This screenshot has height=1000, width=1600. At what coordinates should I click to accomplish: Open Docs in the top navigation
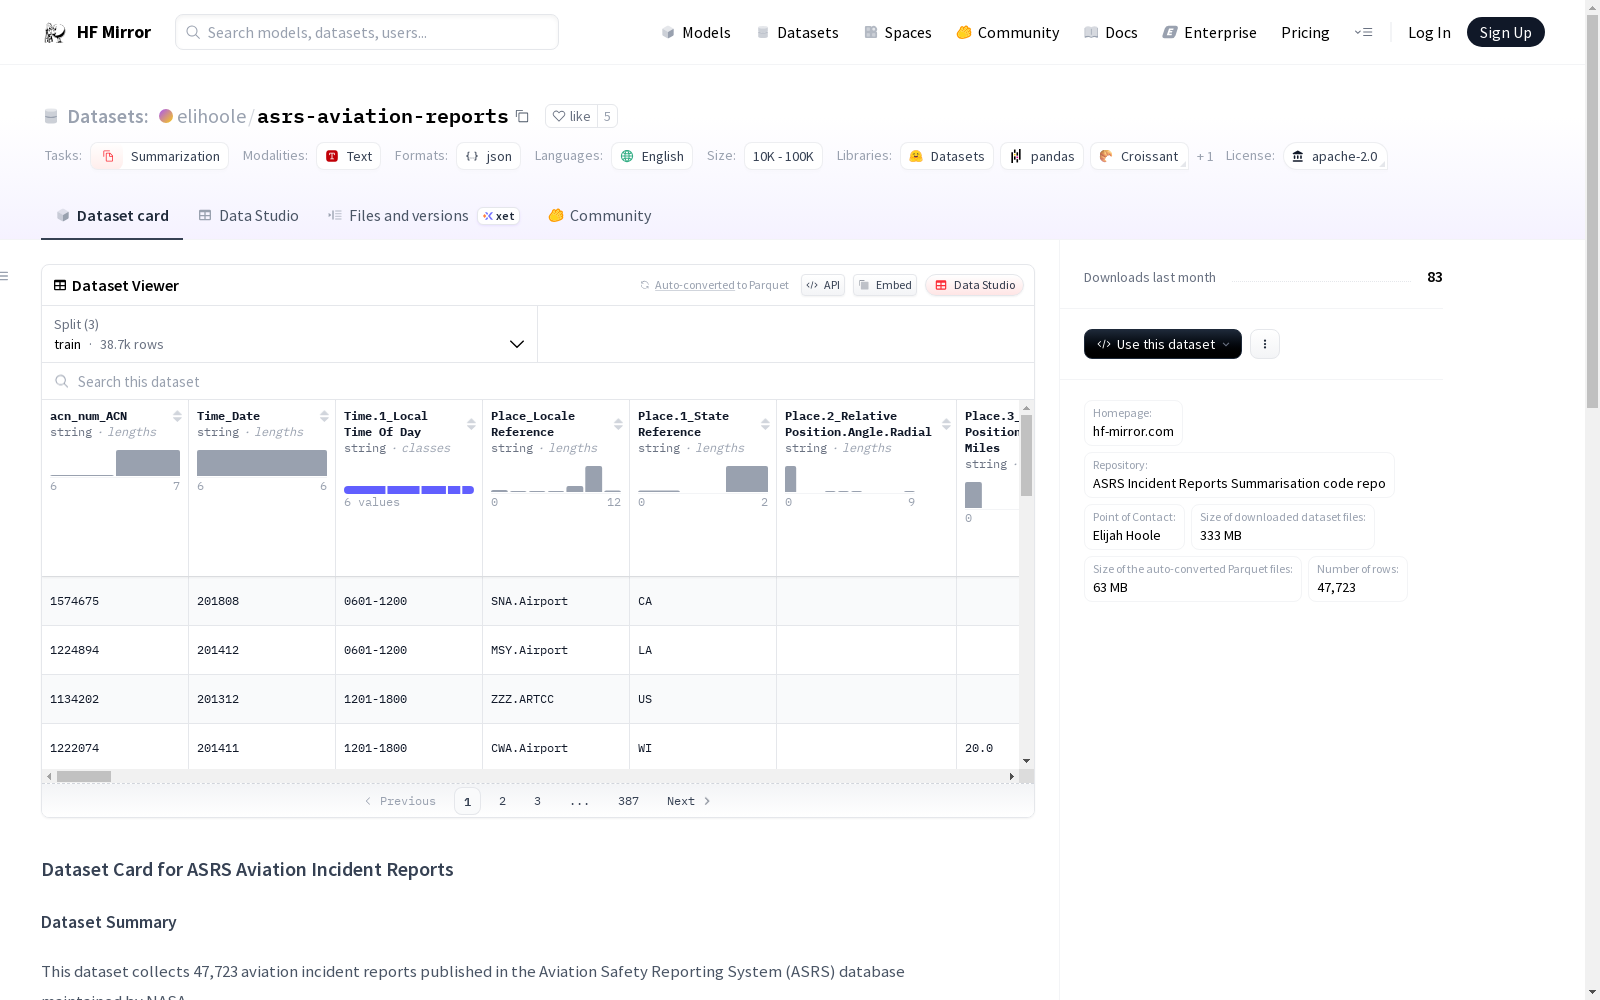(1111, 33)
